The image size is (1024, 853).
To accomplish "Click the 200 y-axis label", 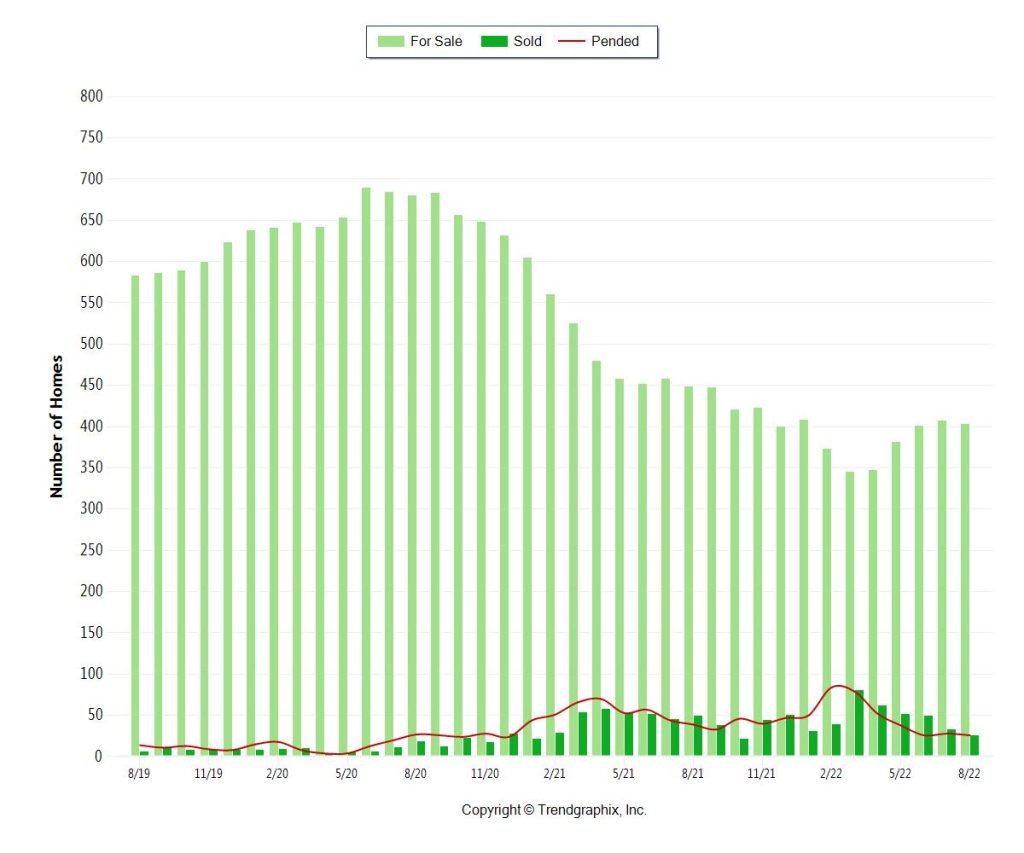I will [x=91, y=590].
